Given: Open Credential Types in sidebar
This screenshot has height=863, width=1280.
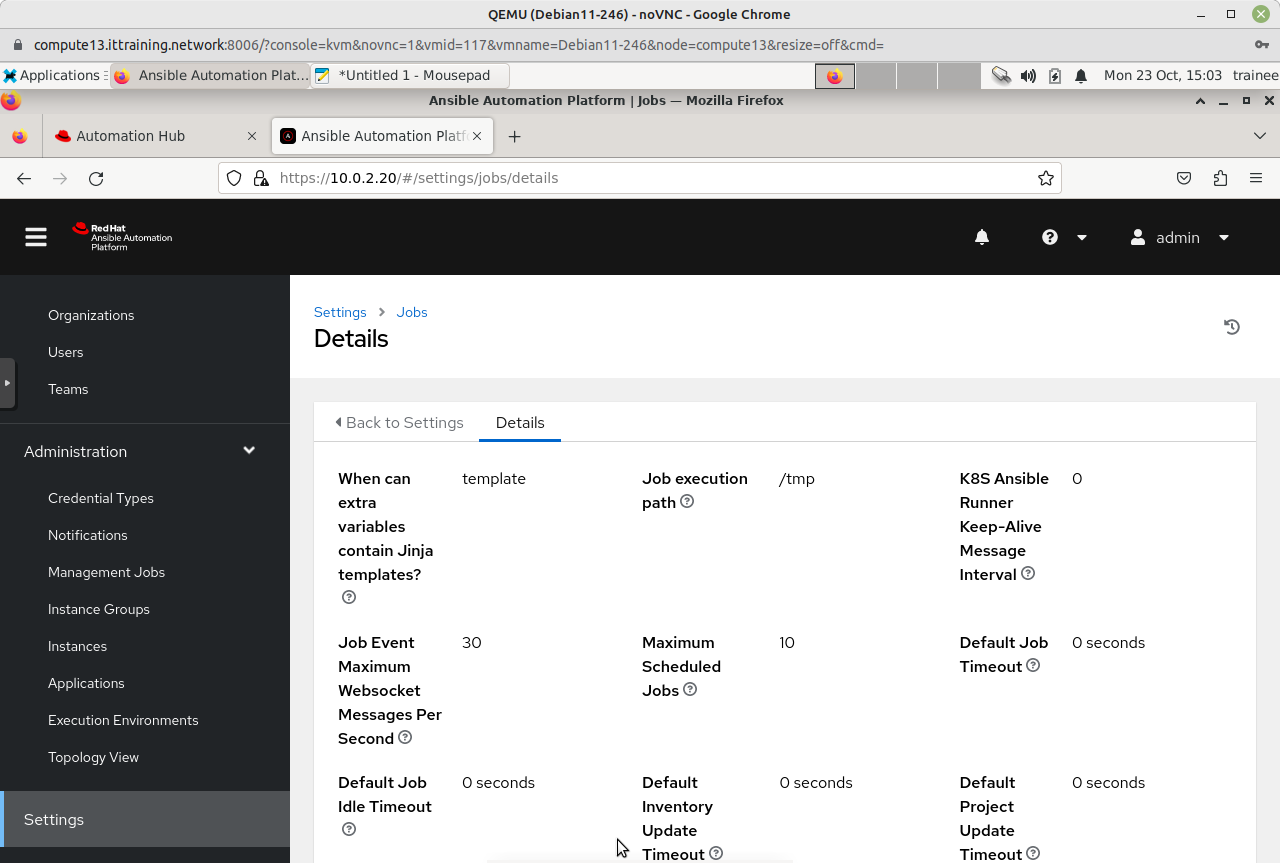Looking at the screenshot, I should tap(101, 498).
